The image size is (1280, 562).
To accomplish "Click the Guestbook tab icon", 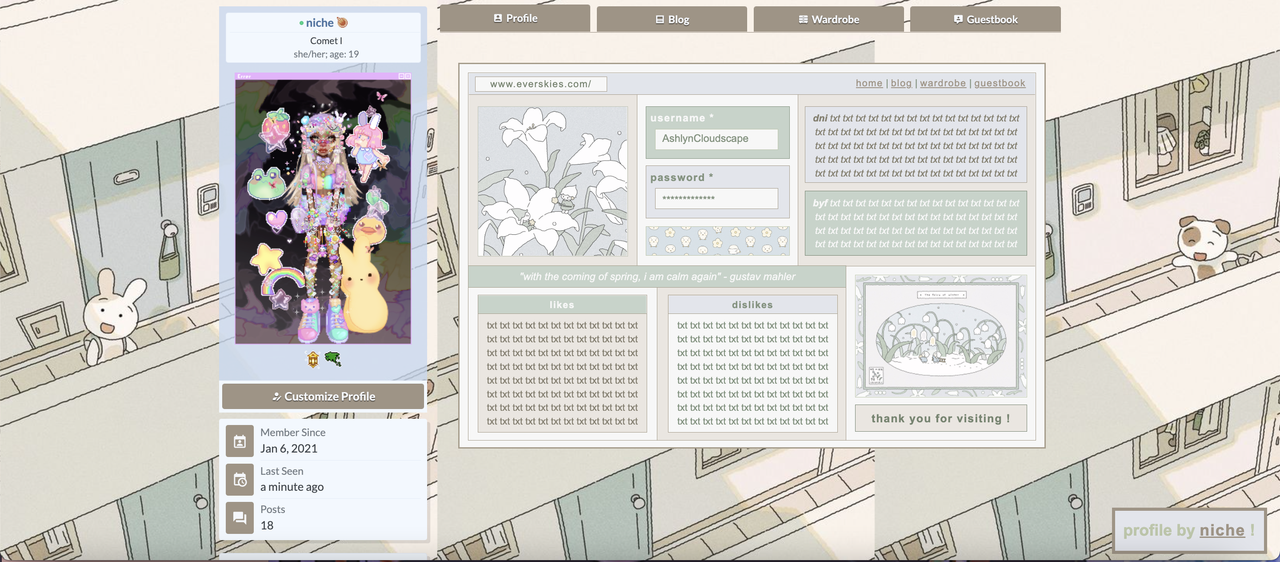I will pyautogui.click(x=958, y=19).
